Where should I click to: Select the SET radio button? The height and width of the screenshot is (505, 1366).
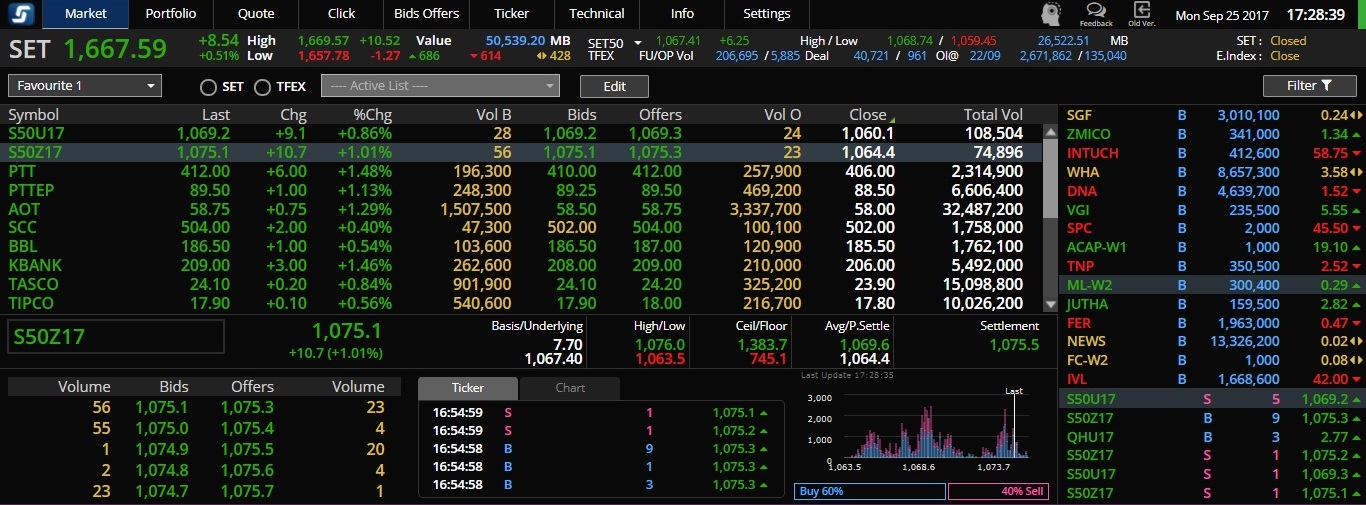pos(208,87)
